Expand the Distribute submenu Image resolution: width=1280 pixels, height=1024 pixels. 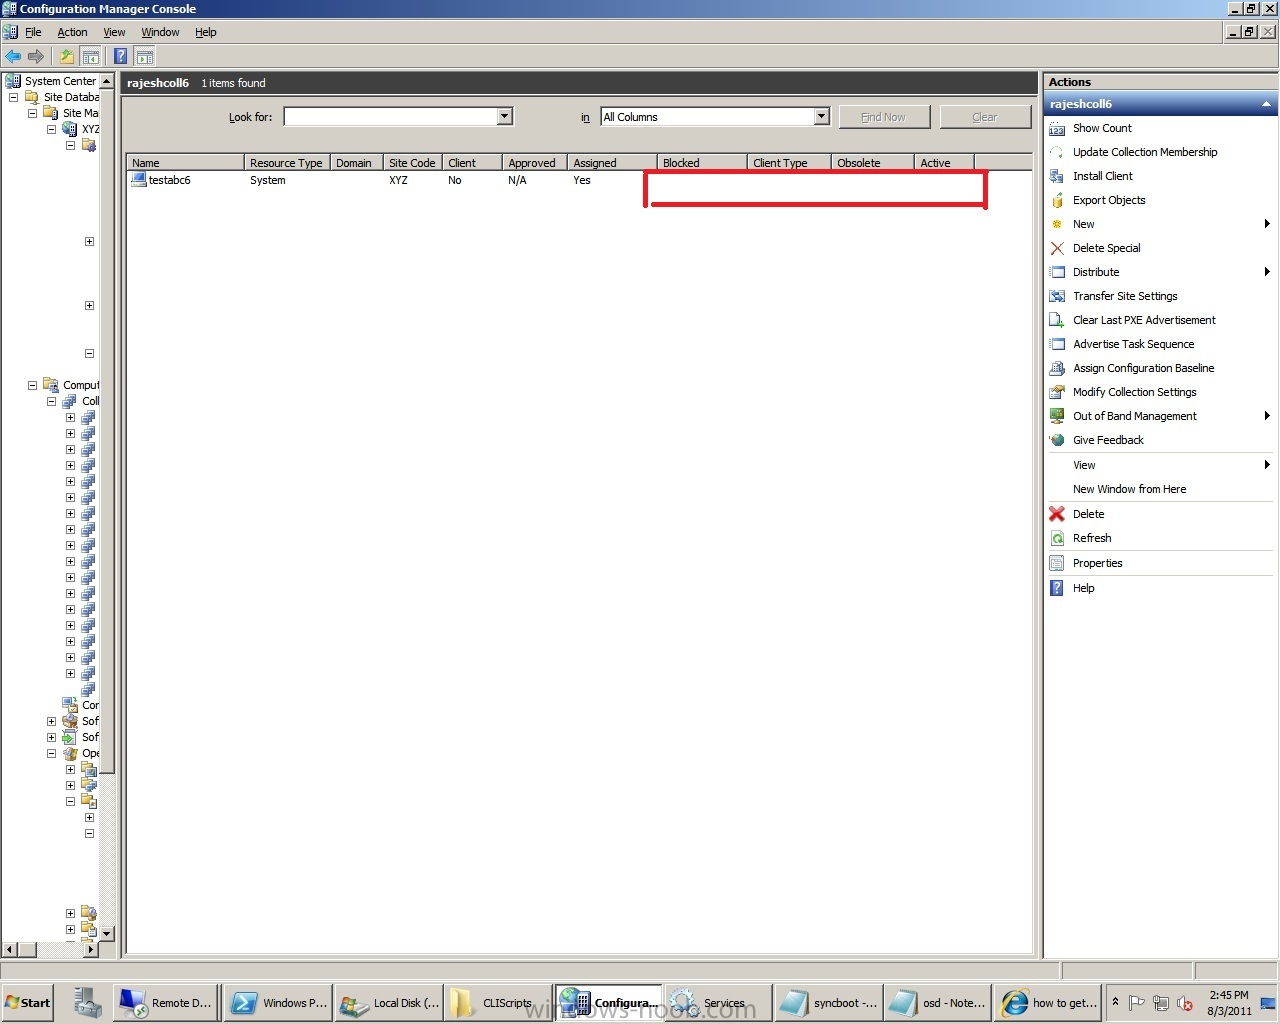pos(1267,272)
